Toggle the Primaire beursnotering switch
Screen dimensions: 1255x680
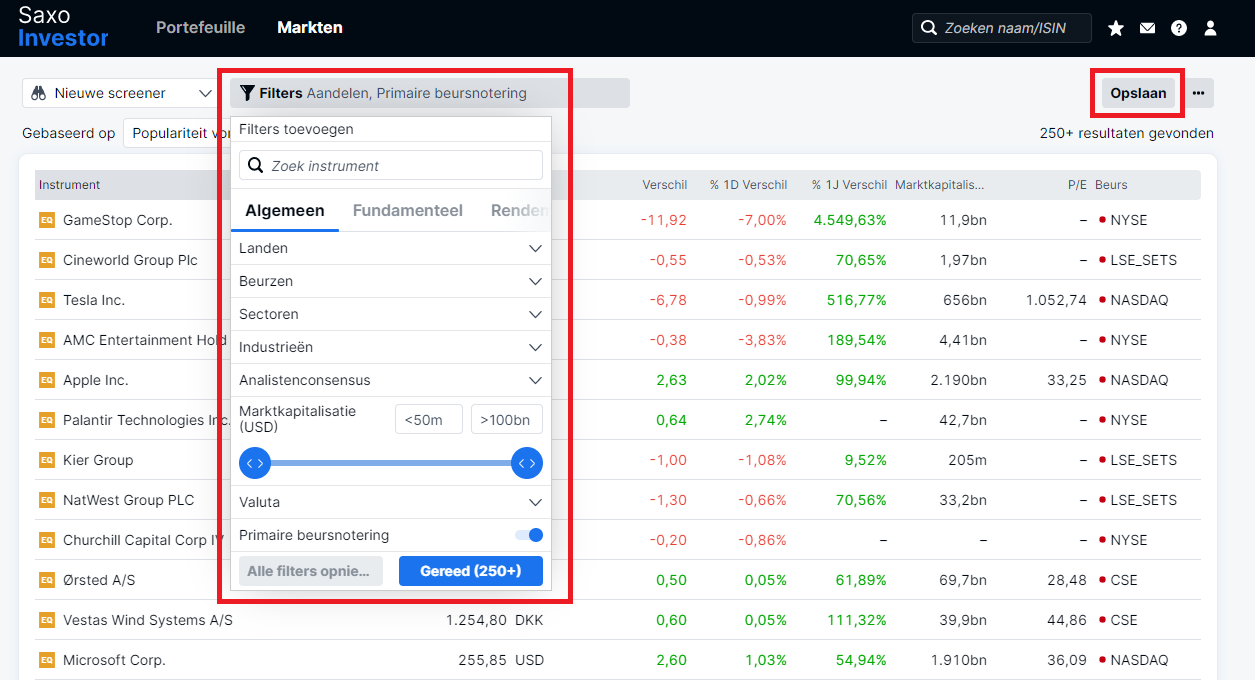[529, 535]
